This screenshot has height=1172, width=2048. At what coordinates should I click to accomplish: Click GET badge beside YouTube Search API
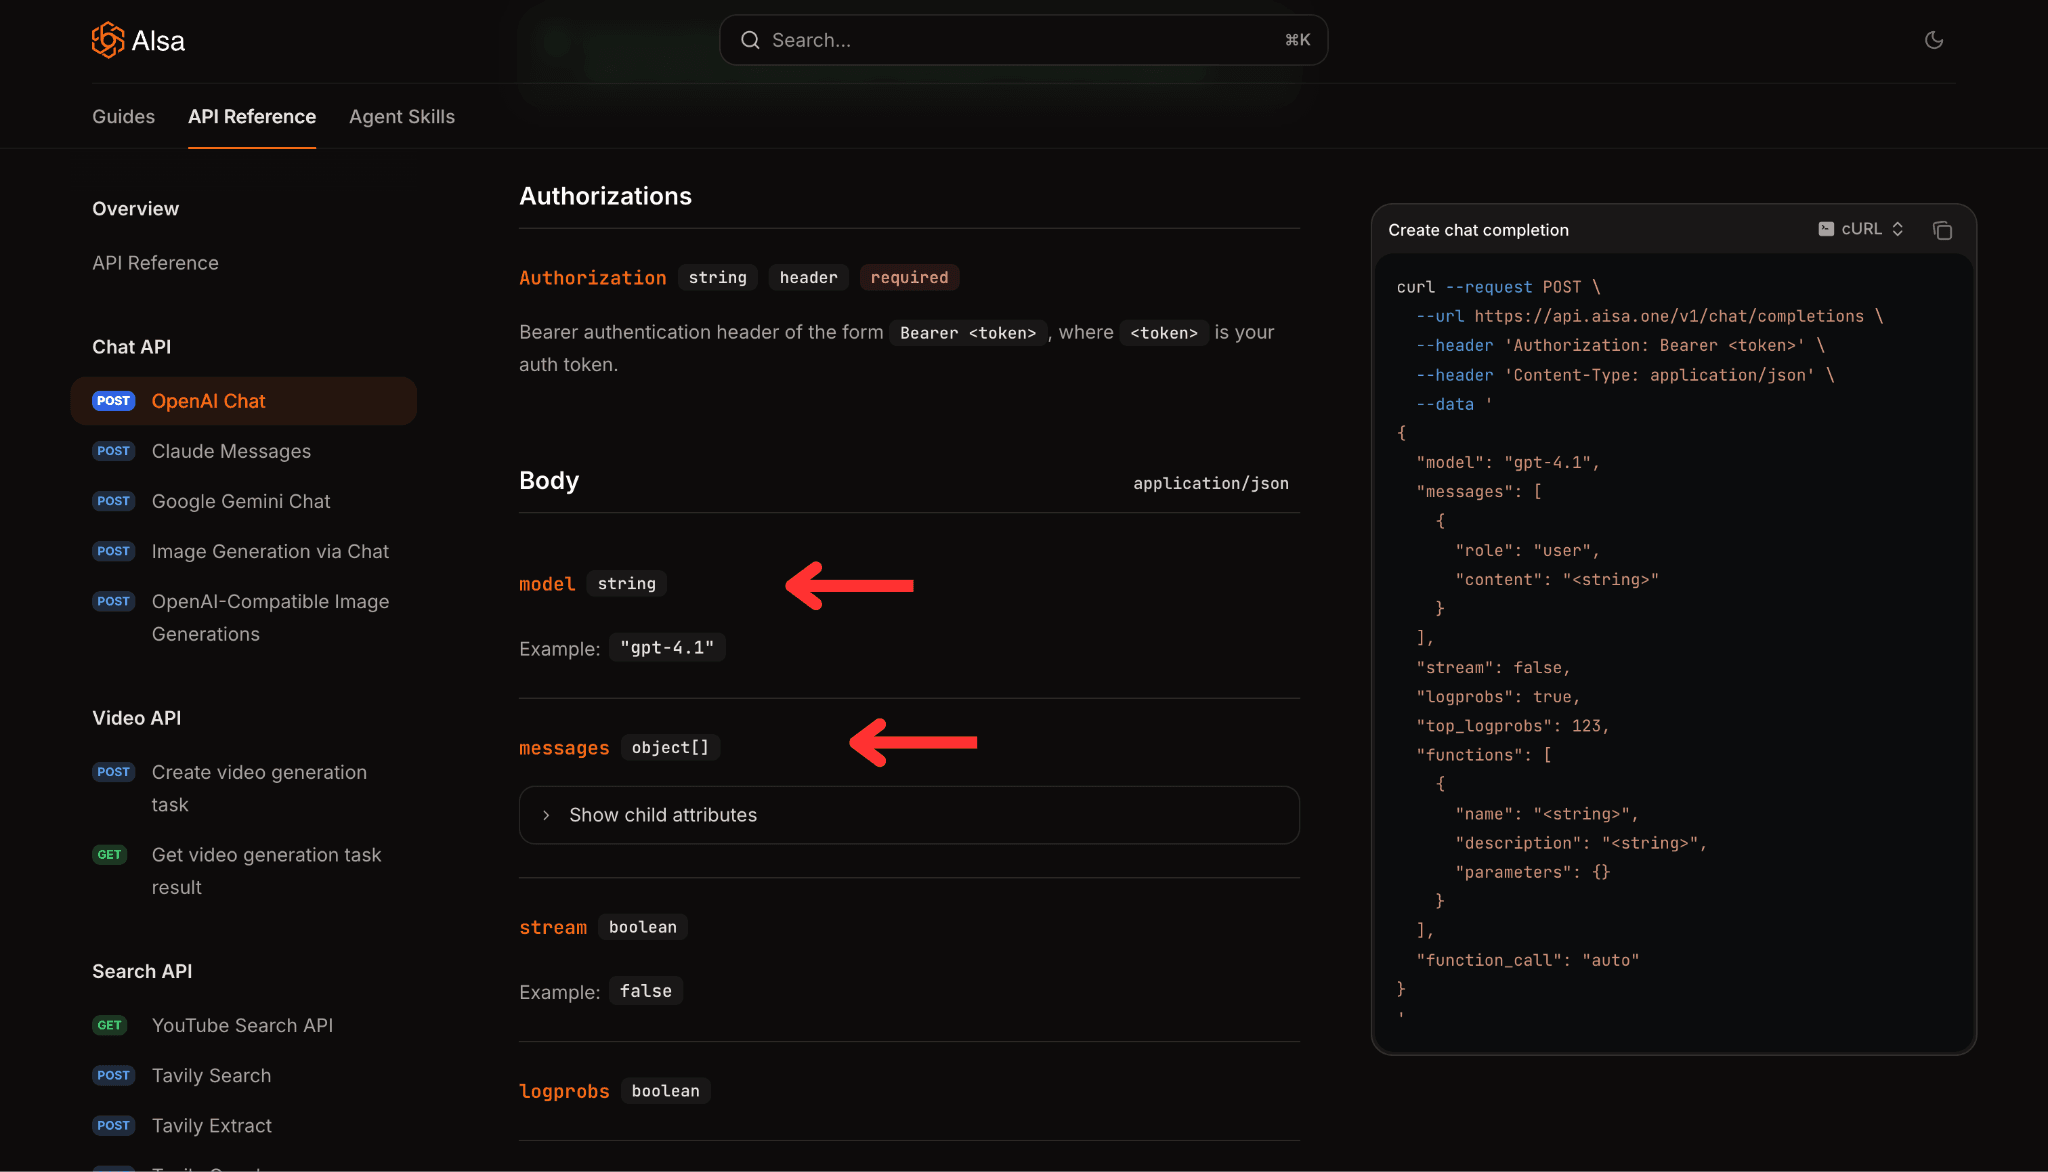109,1025
